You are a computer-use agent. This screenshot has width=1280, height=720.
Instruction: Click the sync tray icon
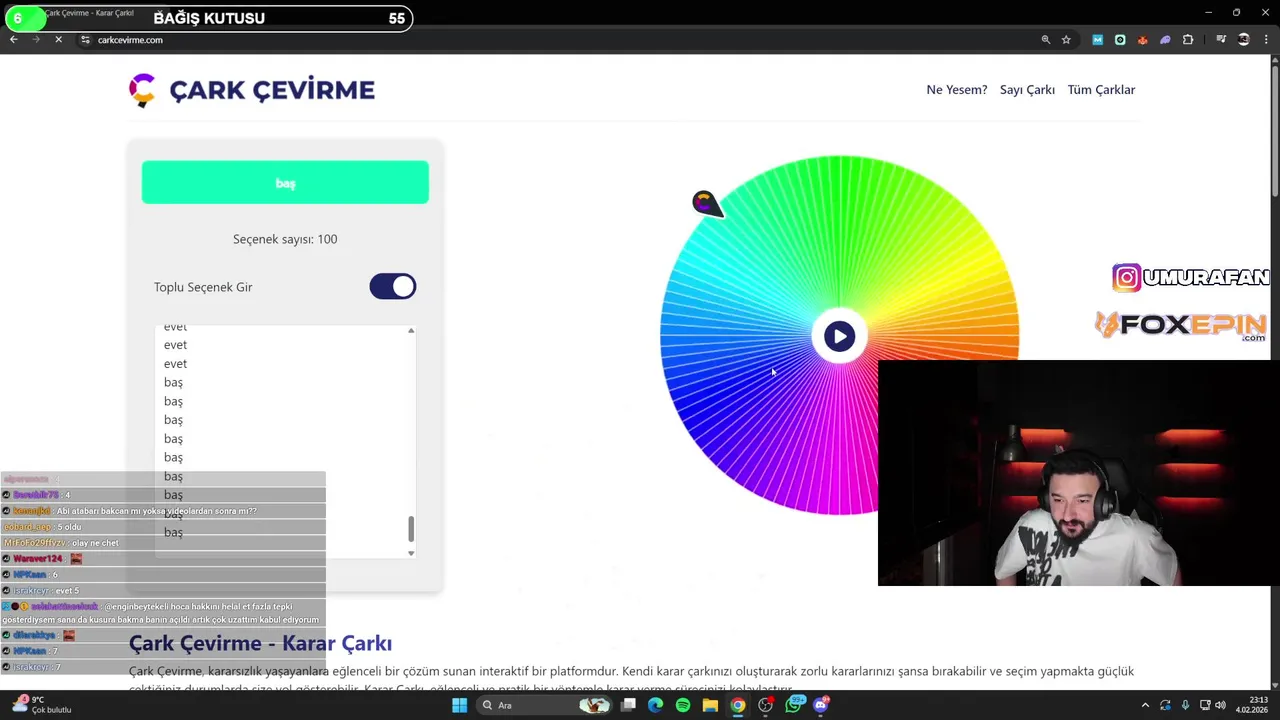(x=1165, y=705)
